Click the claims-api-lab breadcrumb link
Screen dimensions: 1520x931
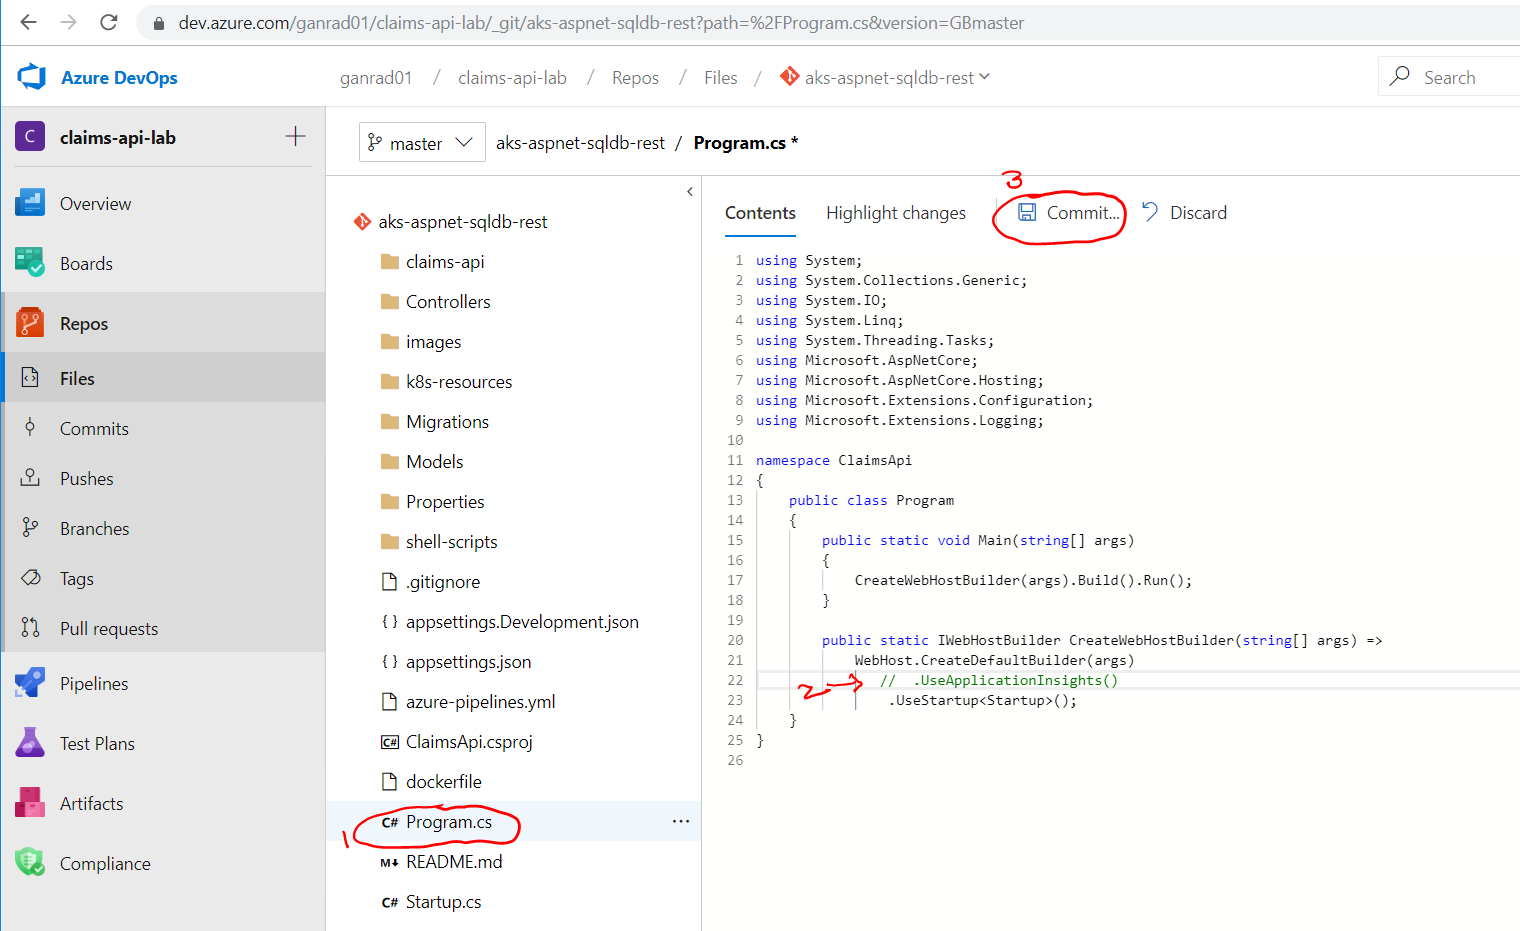[512, 78]
